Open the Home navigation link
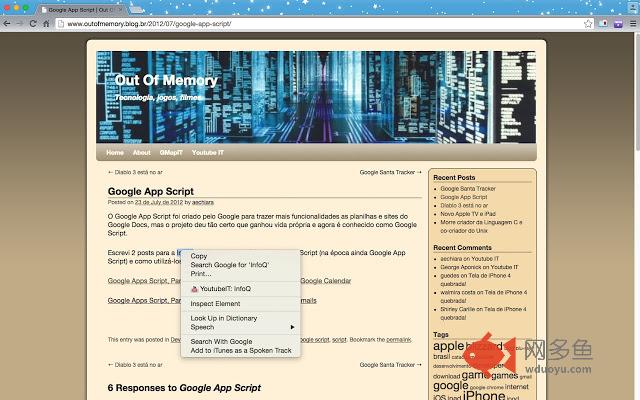 tap(115, 152)
